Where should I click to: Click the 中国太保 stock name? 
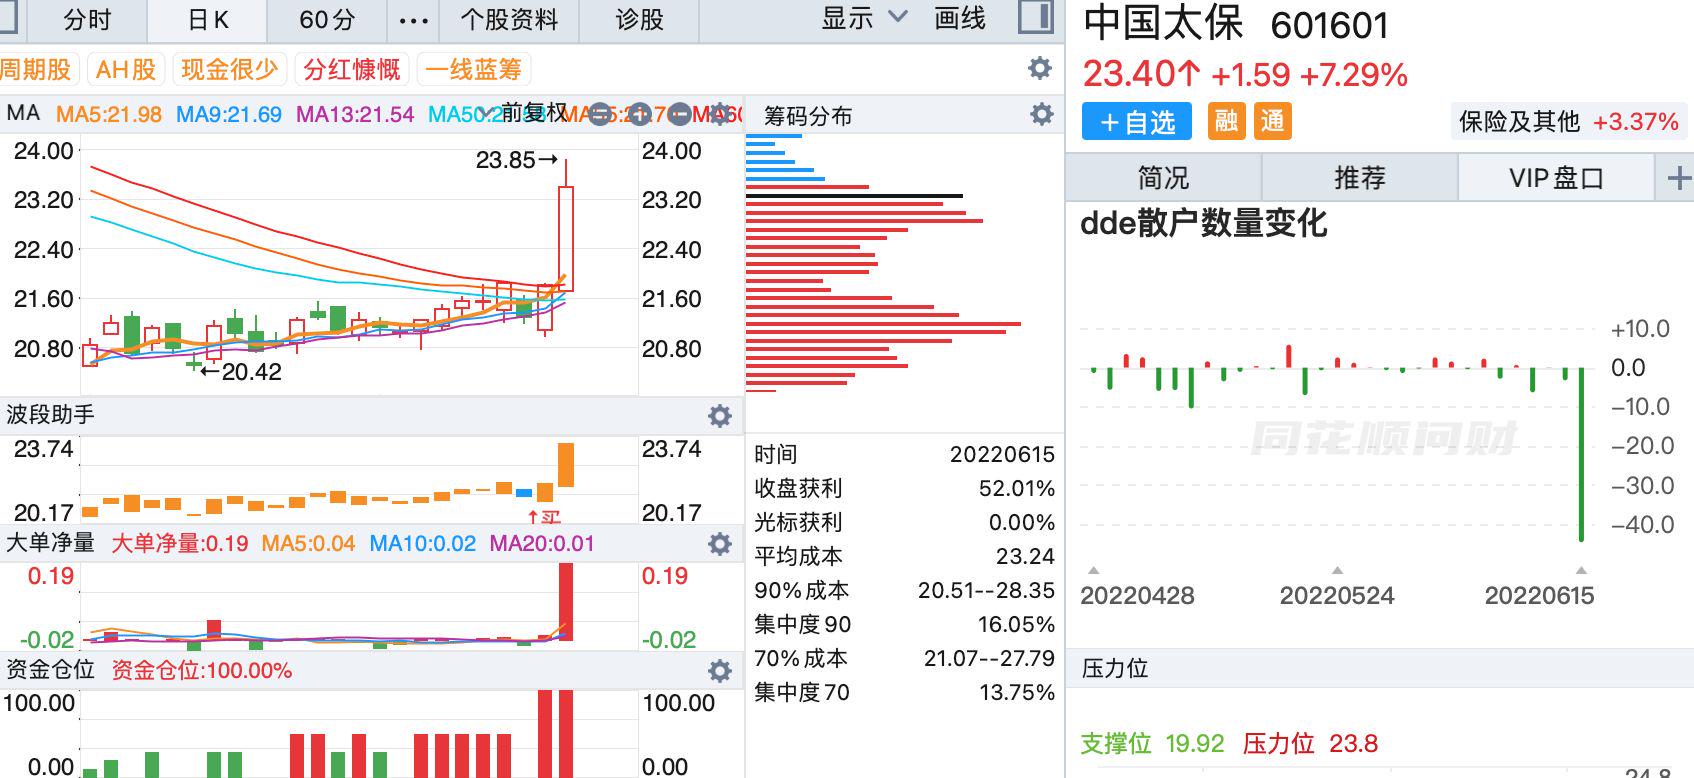(1163, 23)
